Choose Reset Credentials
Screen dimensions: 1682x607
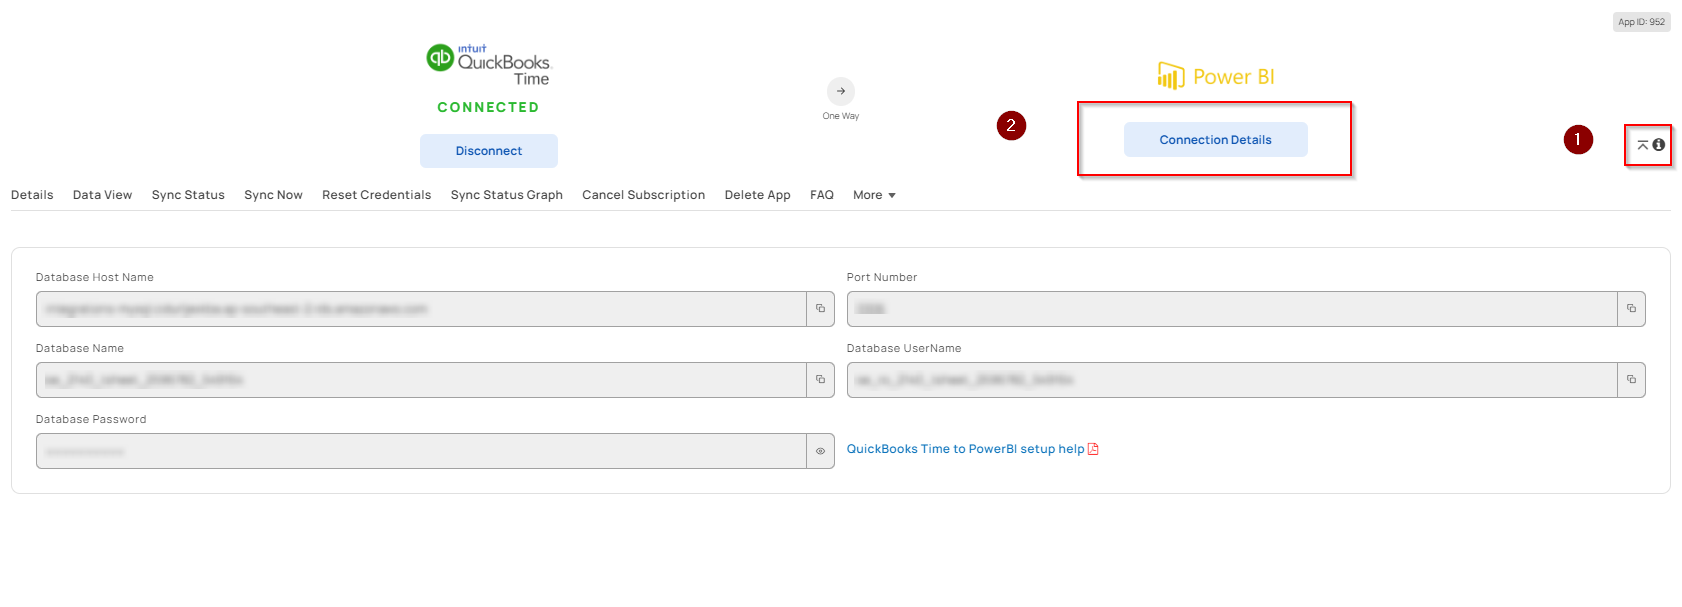tap(376, 195)
